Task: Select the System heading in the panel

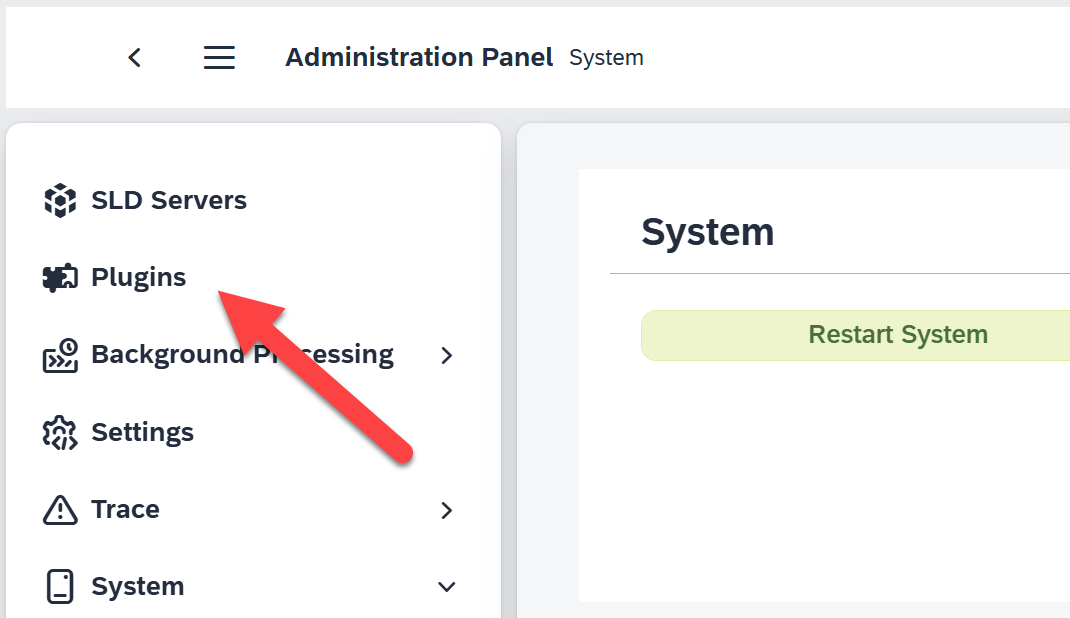Action: pyautogui.click(x=707, y=231)
